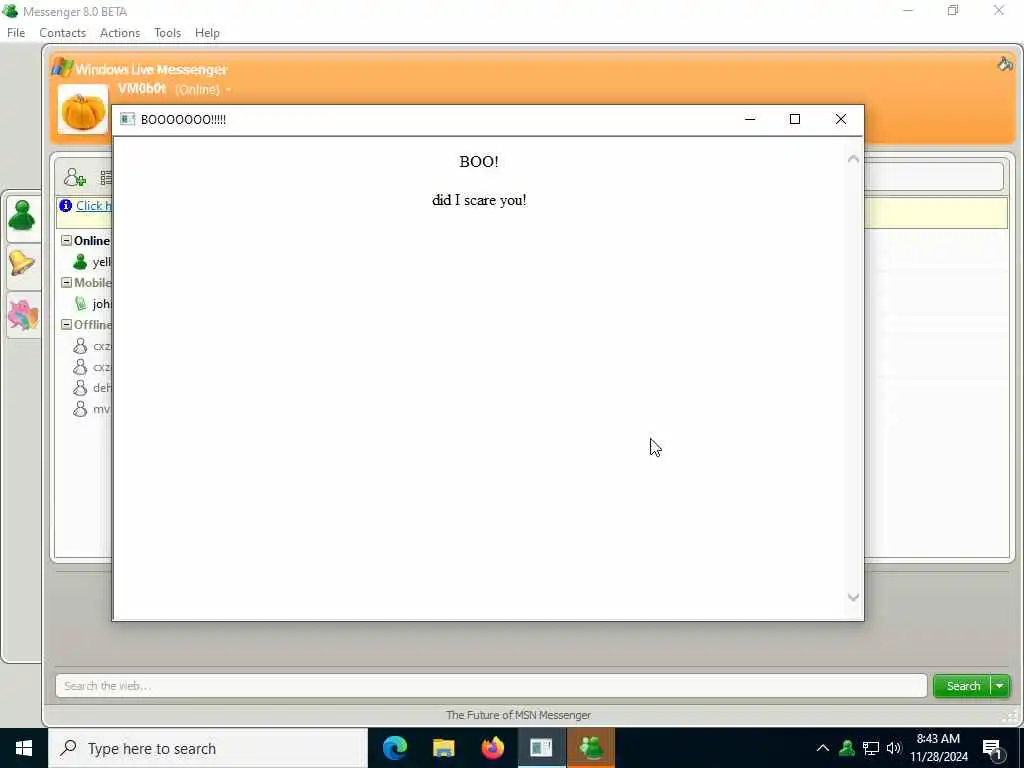Image resolution: width=1024 pixels, height=768 pixels.
Task: Launch Microsoft Edge from taskbar
Action: [394, 748]
